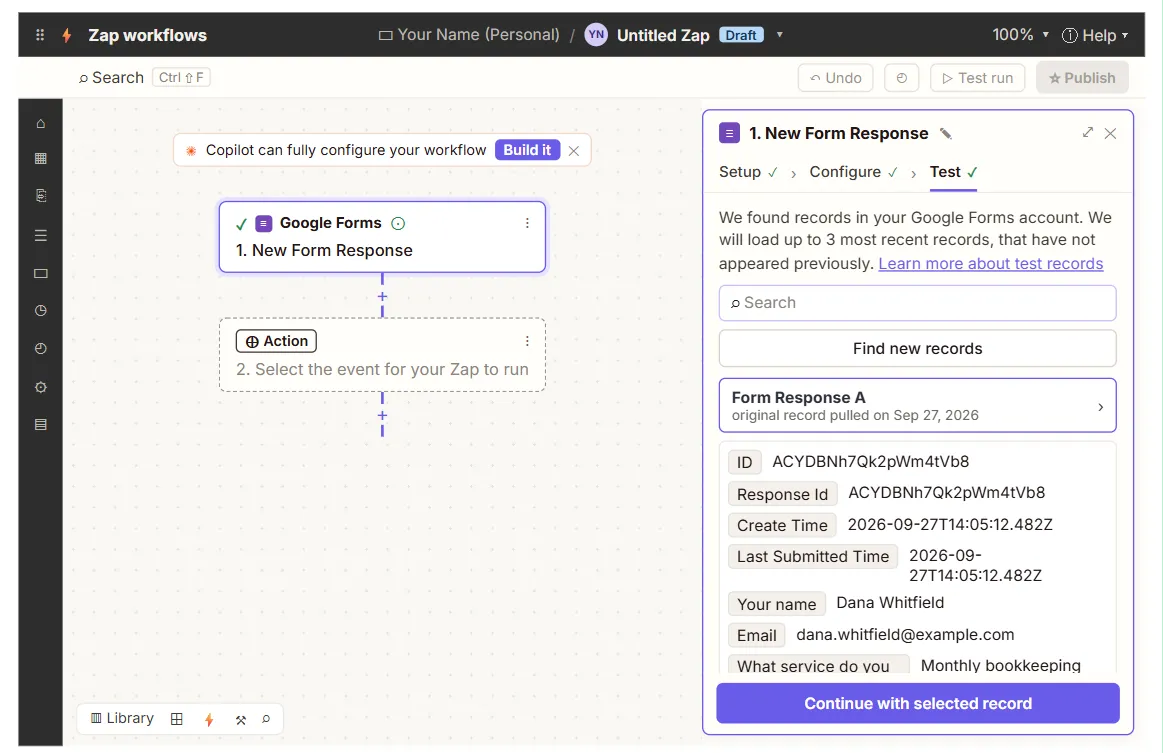
Task: Click the pencil icon to rename step
Action: pyautogui.click(x=946, y=134)
